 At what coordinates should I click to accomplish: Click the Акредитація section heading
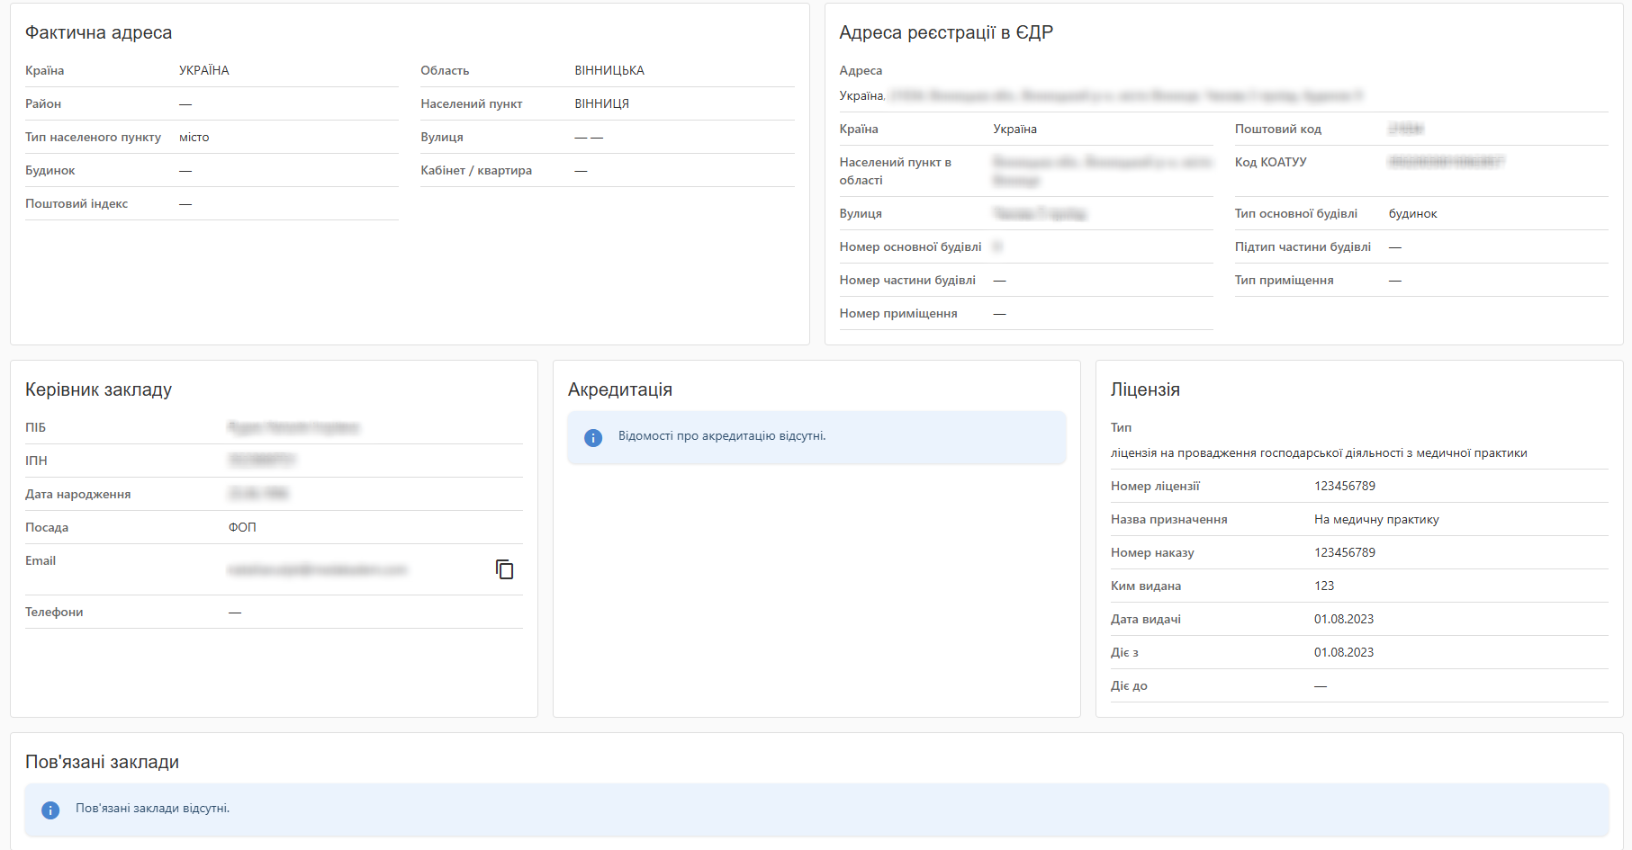pos(620,390)
